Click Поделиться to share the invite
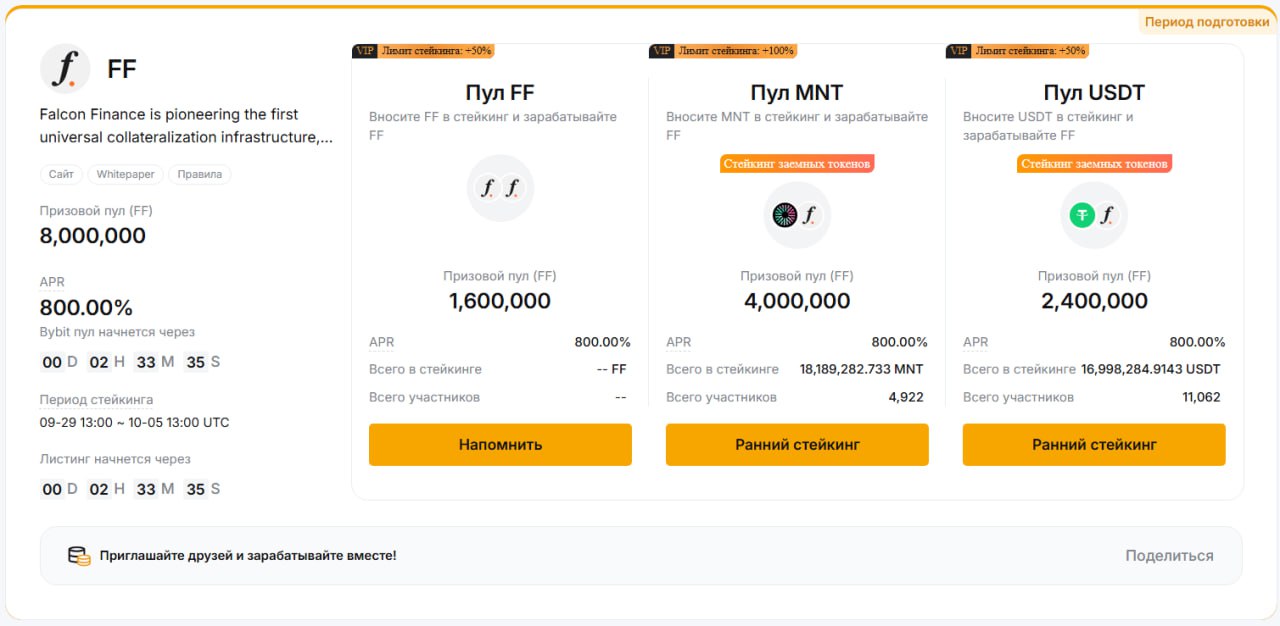This screenshot has width=1280, height=626. coord(1169,556)
